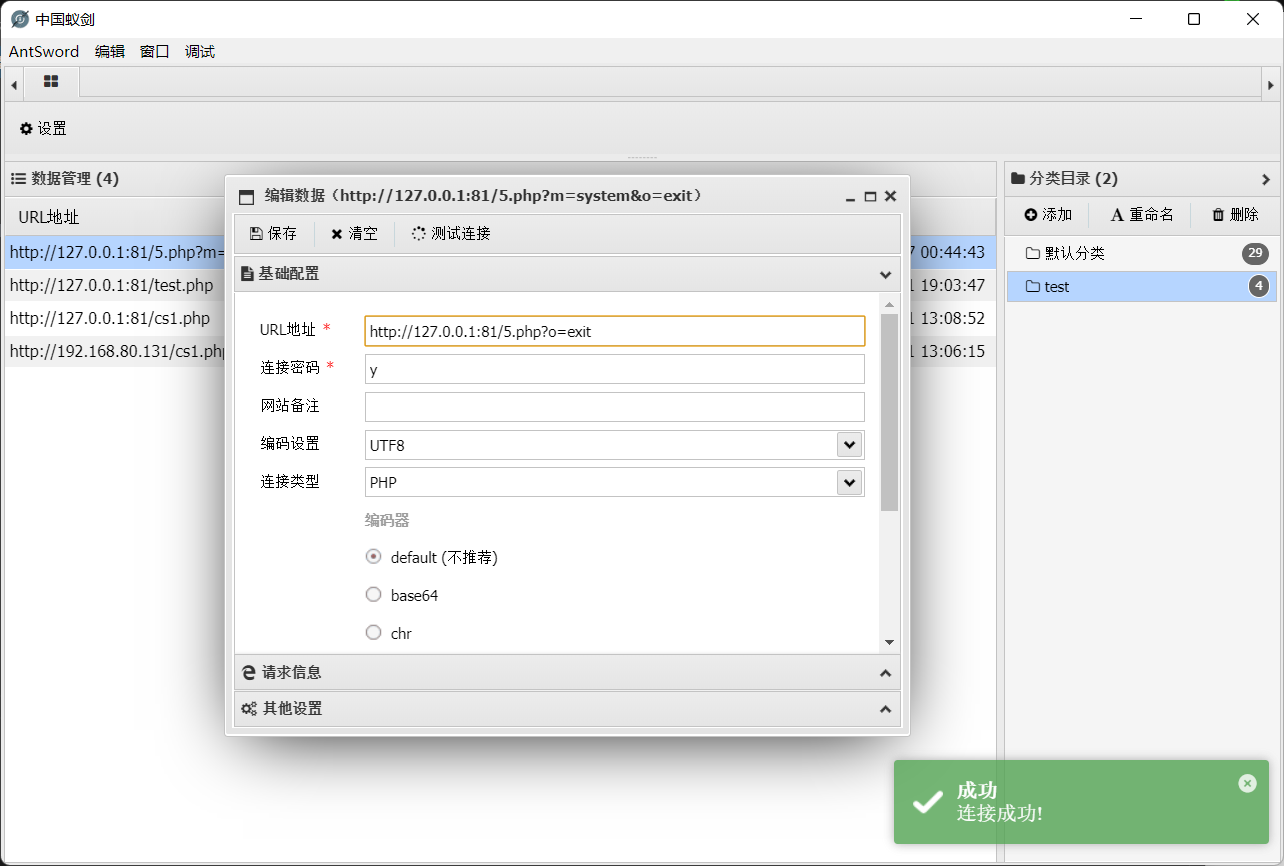This screenshot has height=866, width=1284.
Task: Click the AntSword app title icon
Action: [x=19, y=19]
